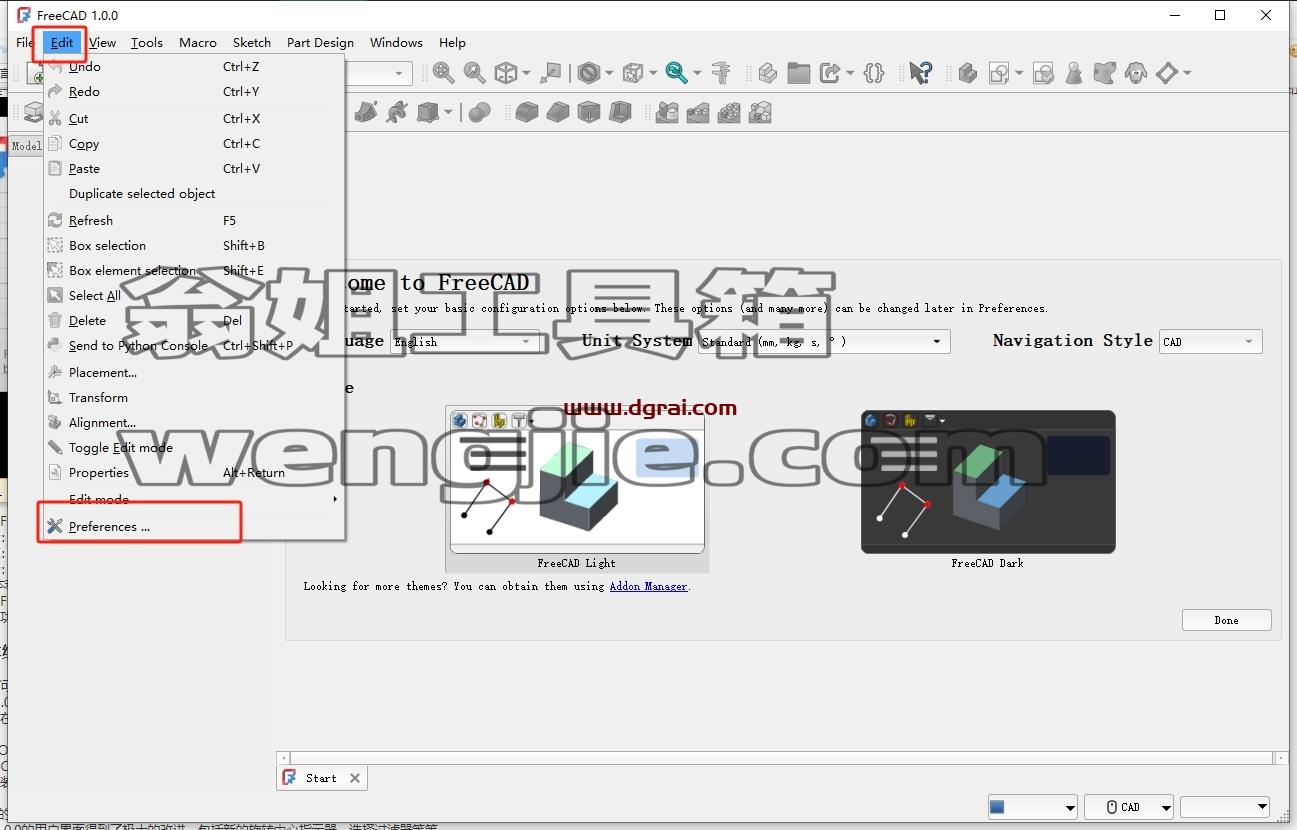The image size is (1297, 830).
Task: Select Undo in the Edit menu
Action: point(194,67)
